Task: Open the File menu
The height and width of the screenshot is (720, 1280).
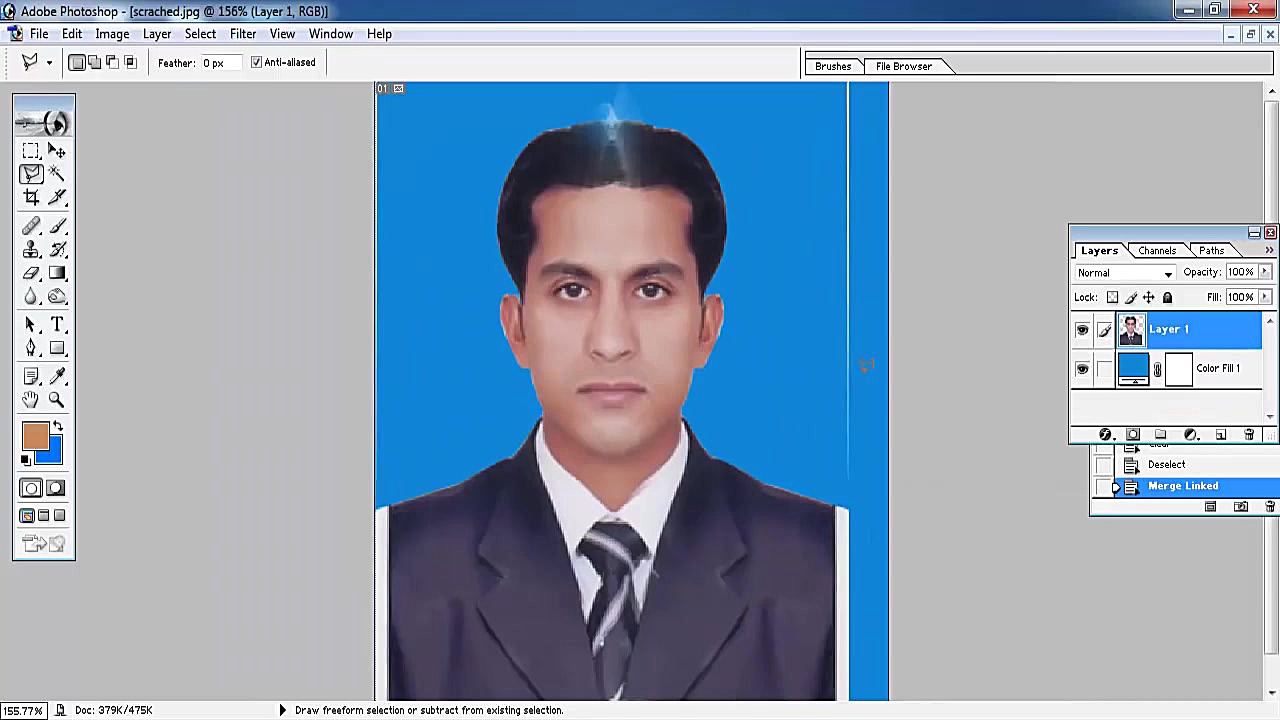Action: (39, 34)
